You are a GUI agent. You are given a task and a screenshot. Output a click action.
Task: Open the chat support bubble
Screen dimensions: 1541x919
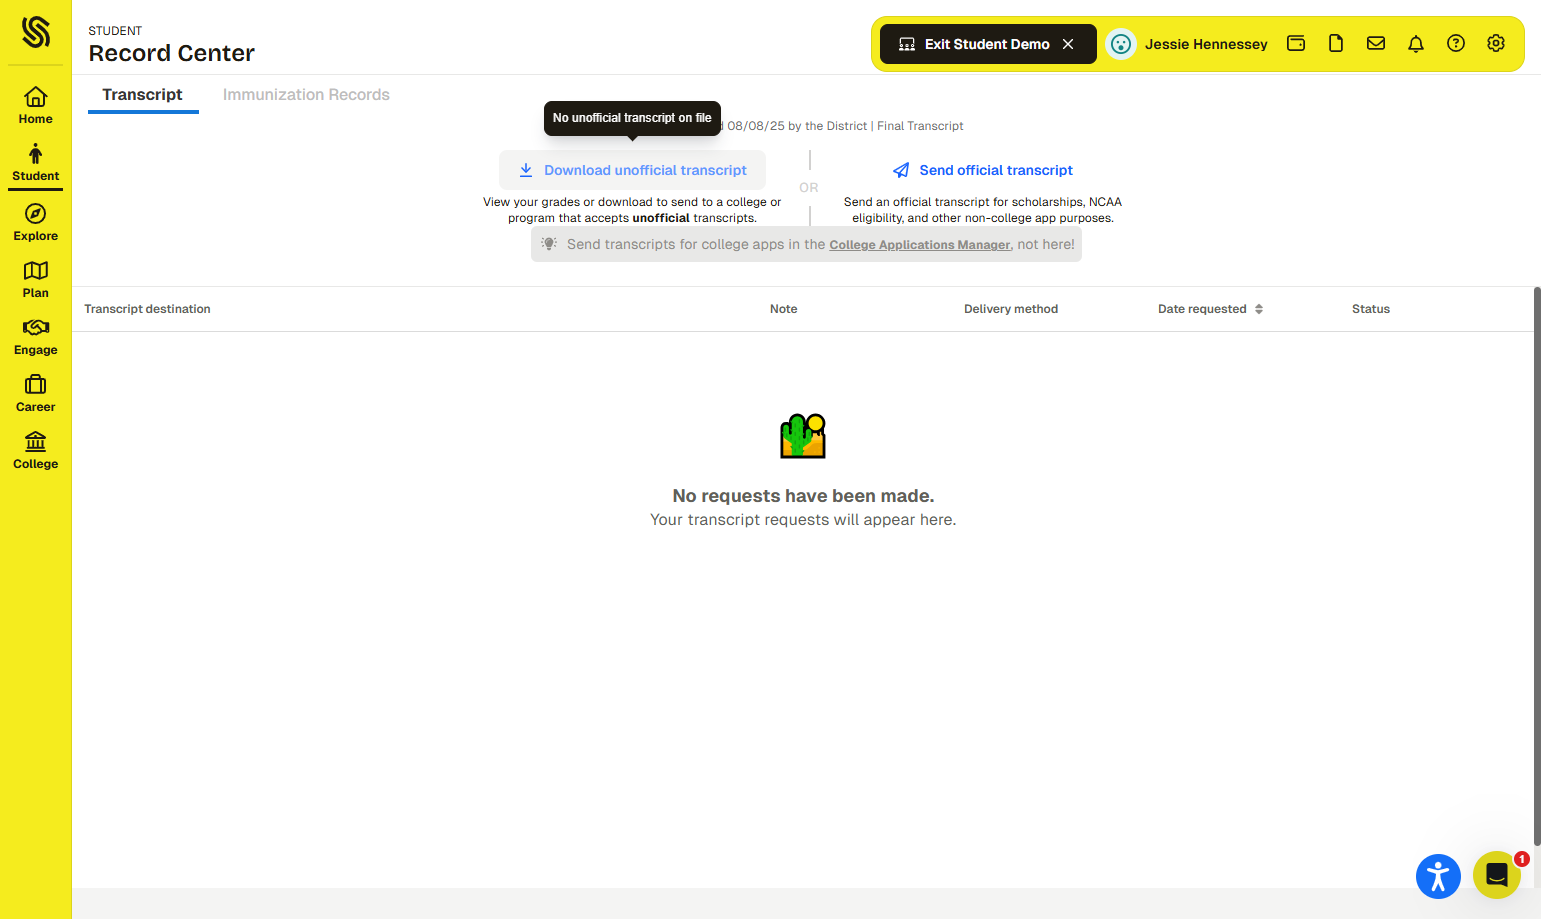1497,875
